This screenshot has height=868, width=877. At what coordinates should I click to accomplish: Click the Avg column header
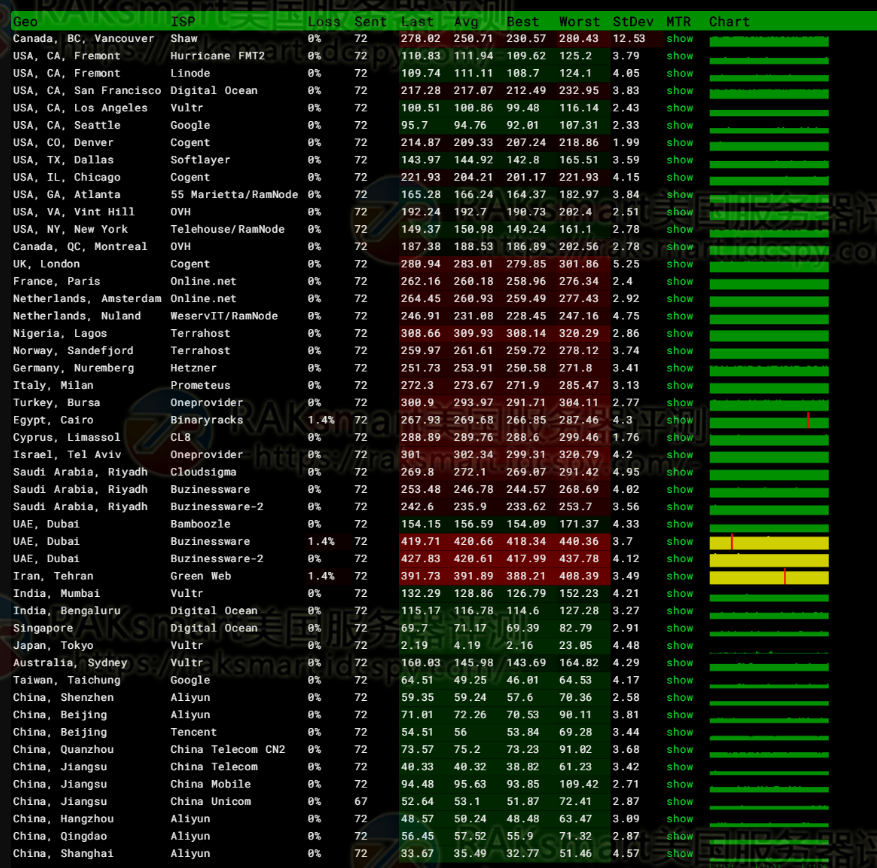[466, 22]
